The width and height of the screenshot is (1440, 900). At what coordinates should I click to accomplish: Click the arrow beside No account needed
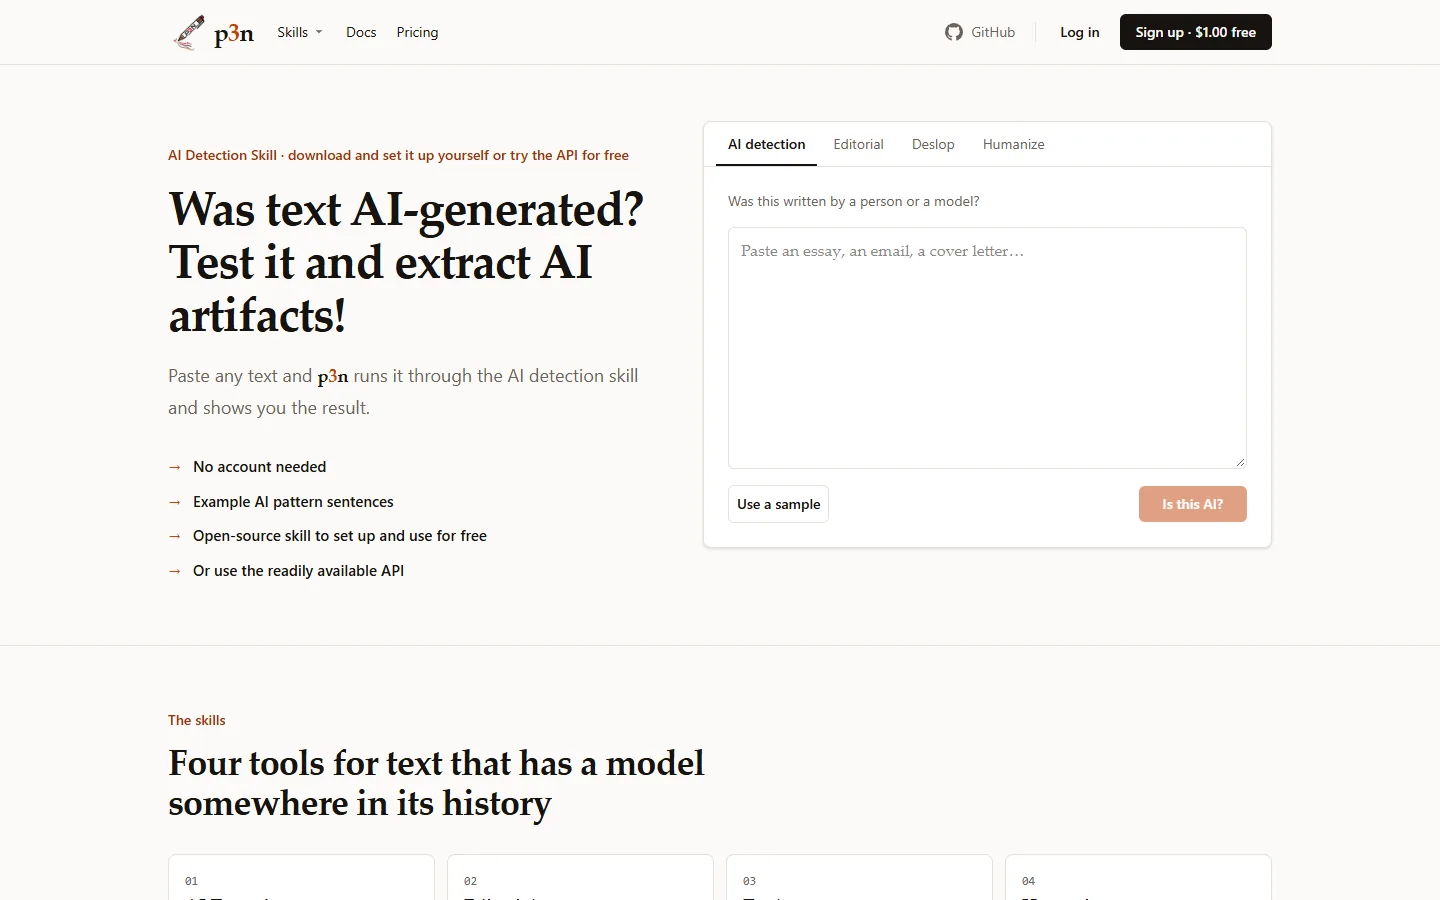[x=175, y=467]
